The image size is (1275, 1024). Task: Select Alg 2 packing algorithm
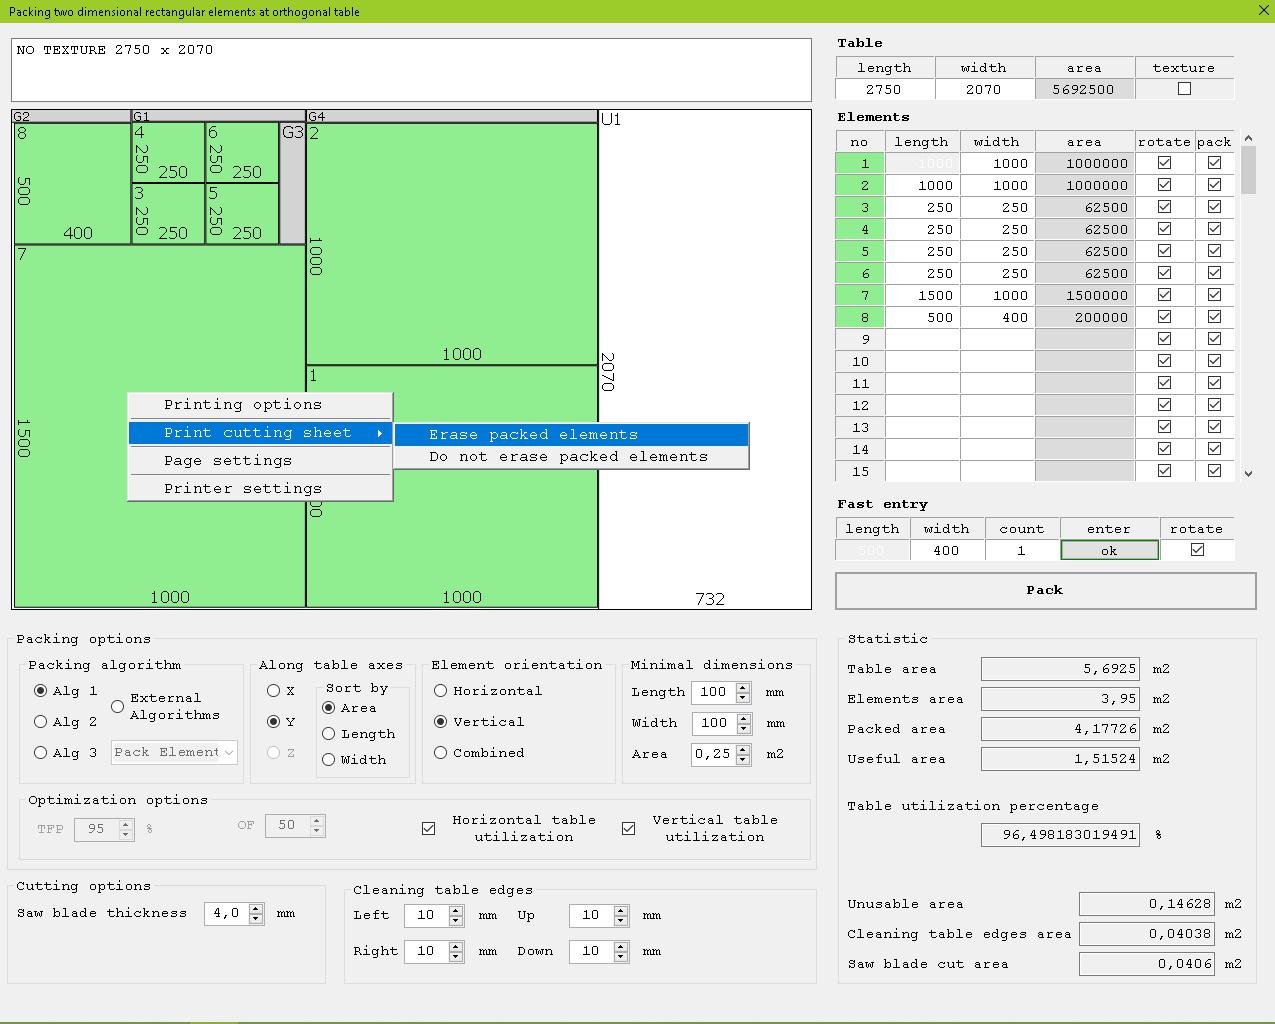pyautogui.click(x=41, y=722)
